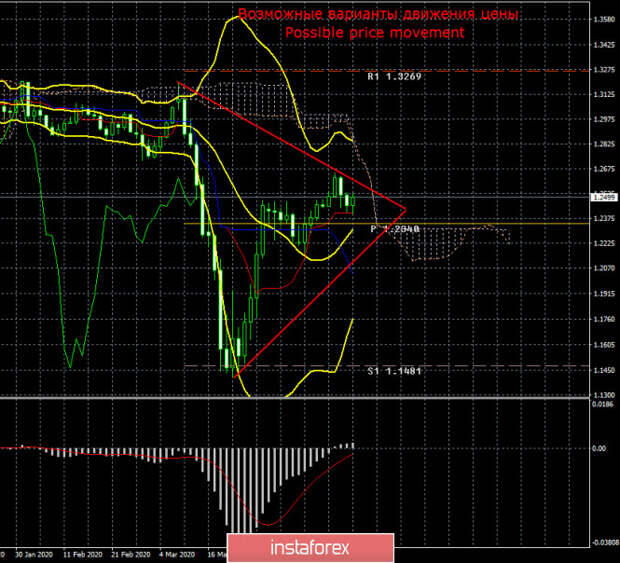
Task: Click the 1.1450 price axis value
Action: coord(604,370)
